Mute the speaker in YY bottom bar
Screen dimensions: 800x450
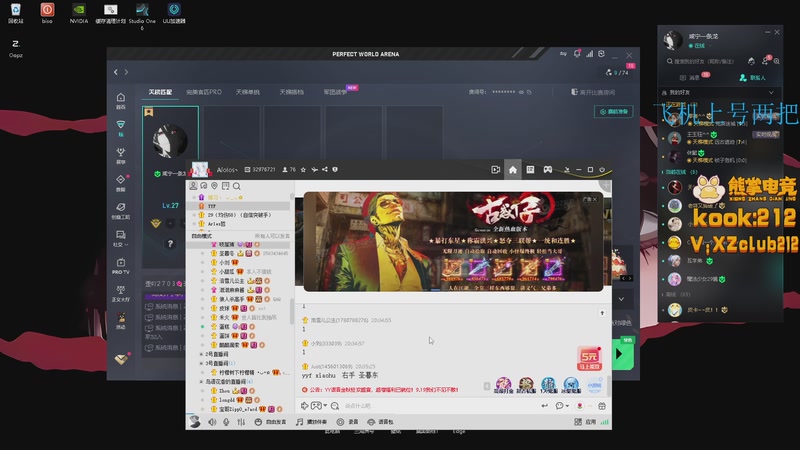click(212, 422)
